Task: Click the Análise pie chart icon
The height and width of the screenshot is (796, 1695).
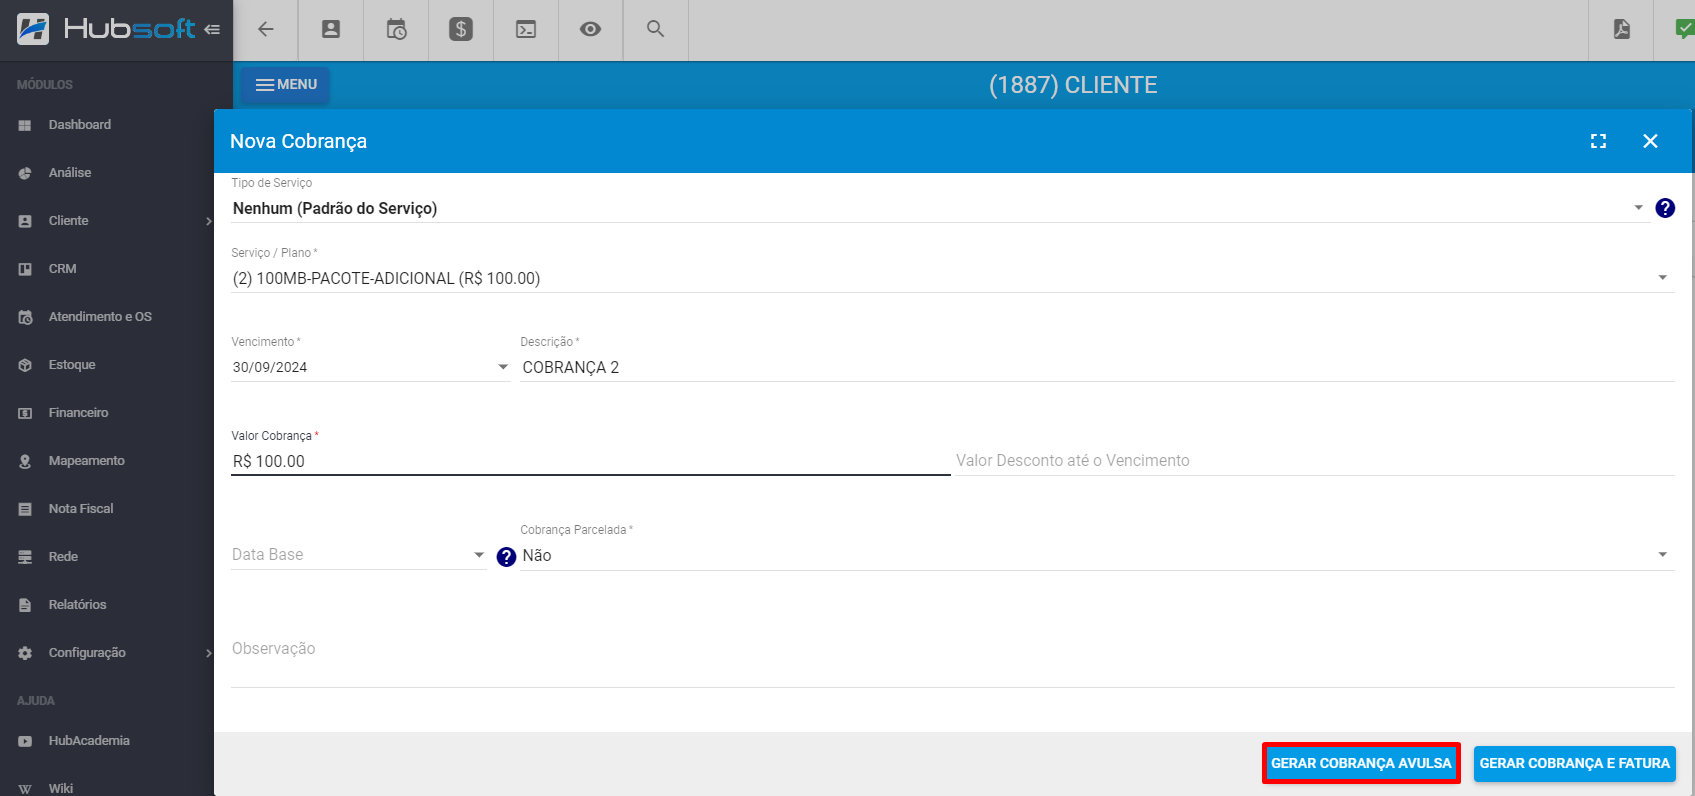Action: pyautogui.click(x=25, y=173)
